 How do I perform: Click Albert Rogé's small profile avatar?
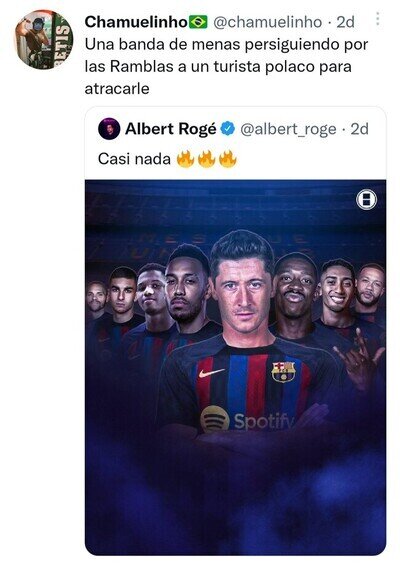click(x=109, y=129)
